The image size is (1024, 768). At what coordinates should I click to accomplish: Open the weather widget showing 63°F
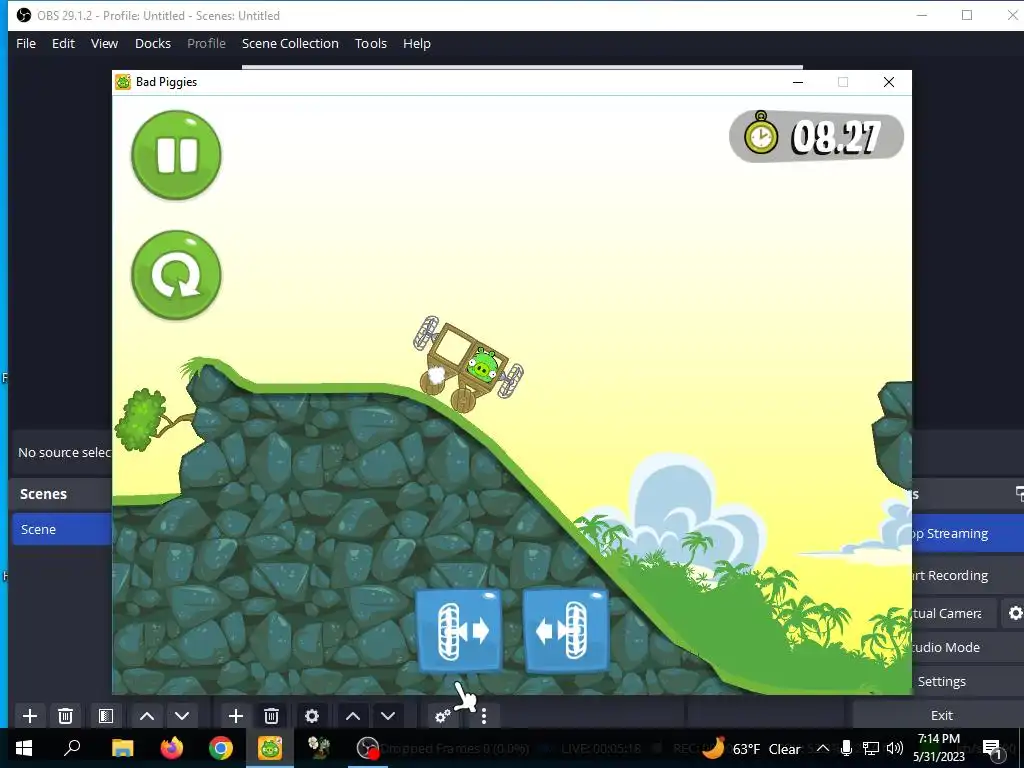tap(751, 748)
